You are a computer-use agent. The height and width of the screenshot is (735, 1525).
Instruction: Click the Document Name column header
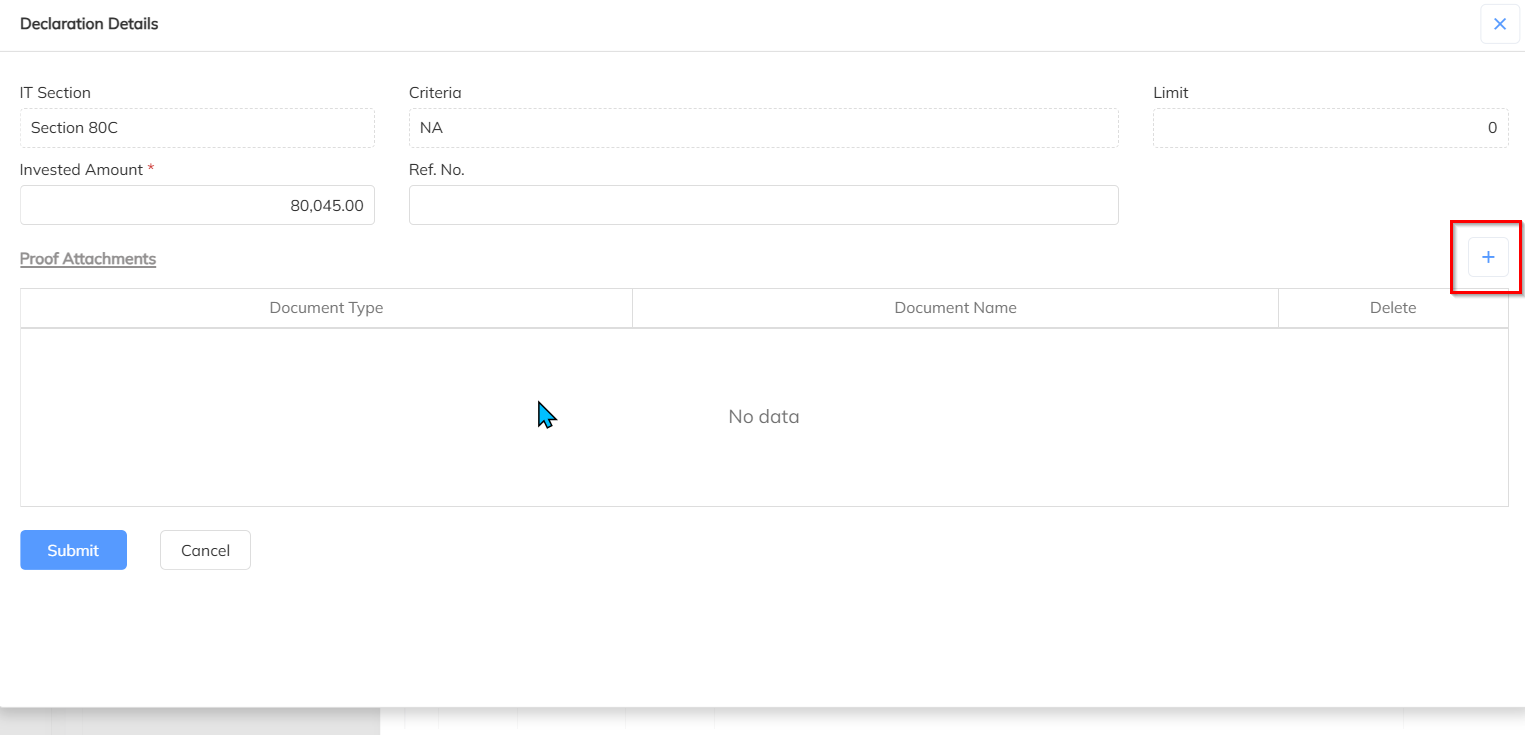pyautogui.click(x=955, y=308)
